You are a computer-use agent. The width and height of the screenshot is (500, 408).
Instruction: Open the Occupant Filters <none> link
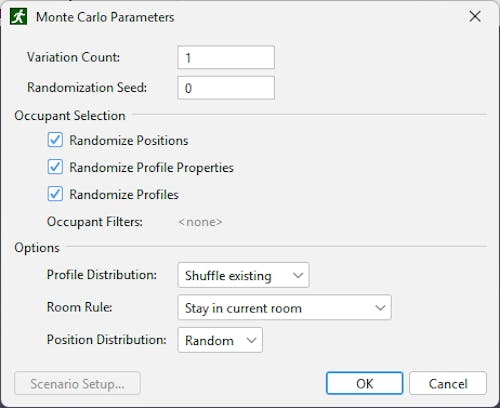coord(200,222)
